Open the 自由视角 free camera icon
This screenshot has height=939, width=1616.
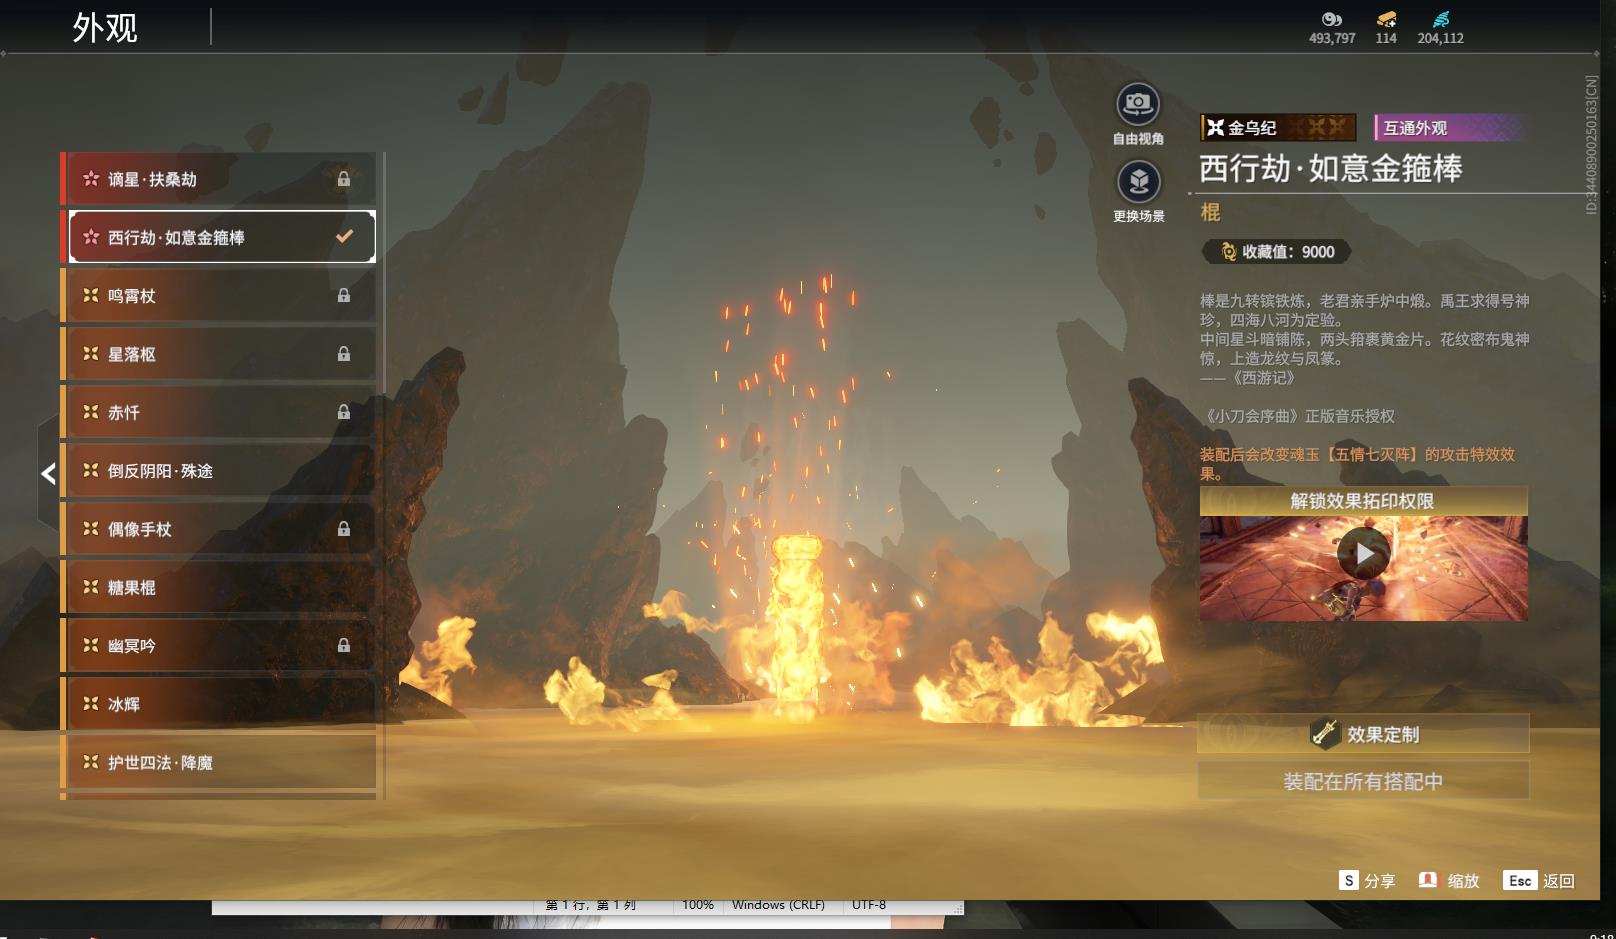1138,104
